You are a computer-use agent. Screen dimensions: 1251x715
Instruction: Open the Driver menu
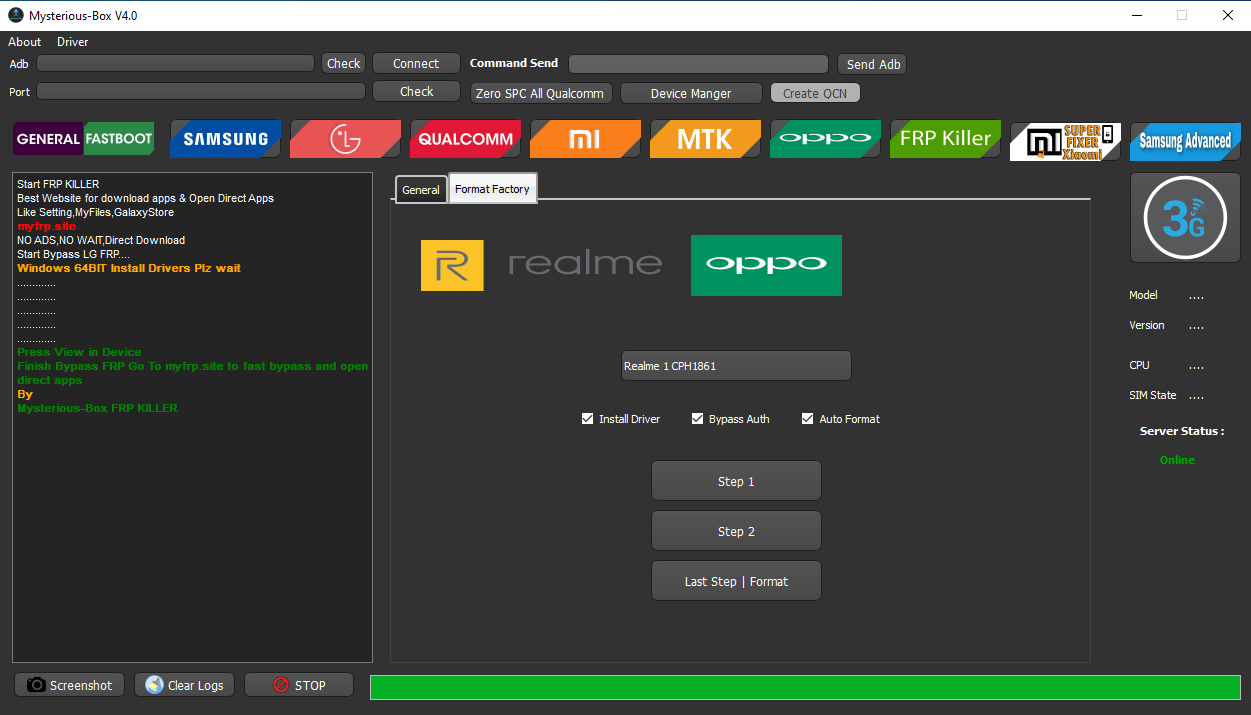click(x=71, y=41)
